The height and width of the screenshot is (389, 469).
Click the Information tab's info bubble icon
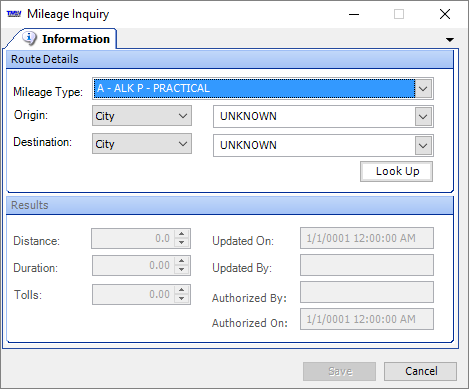(29, 39)
